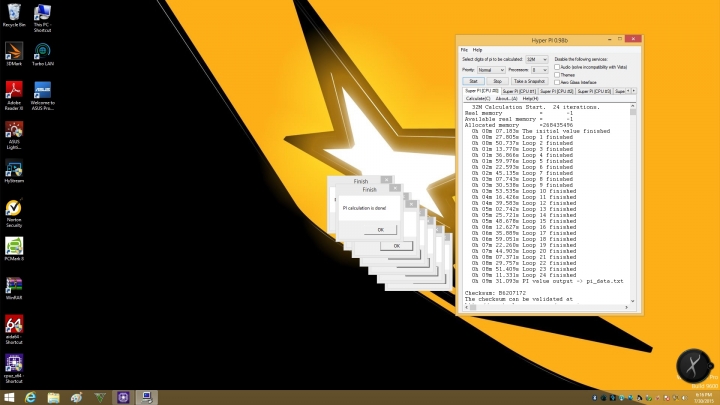Show the taskbar clock and date
Viewport: 720px width, 405px height.
(x=703, y=398)
